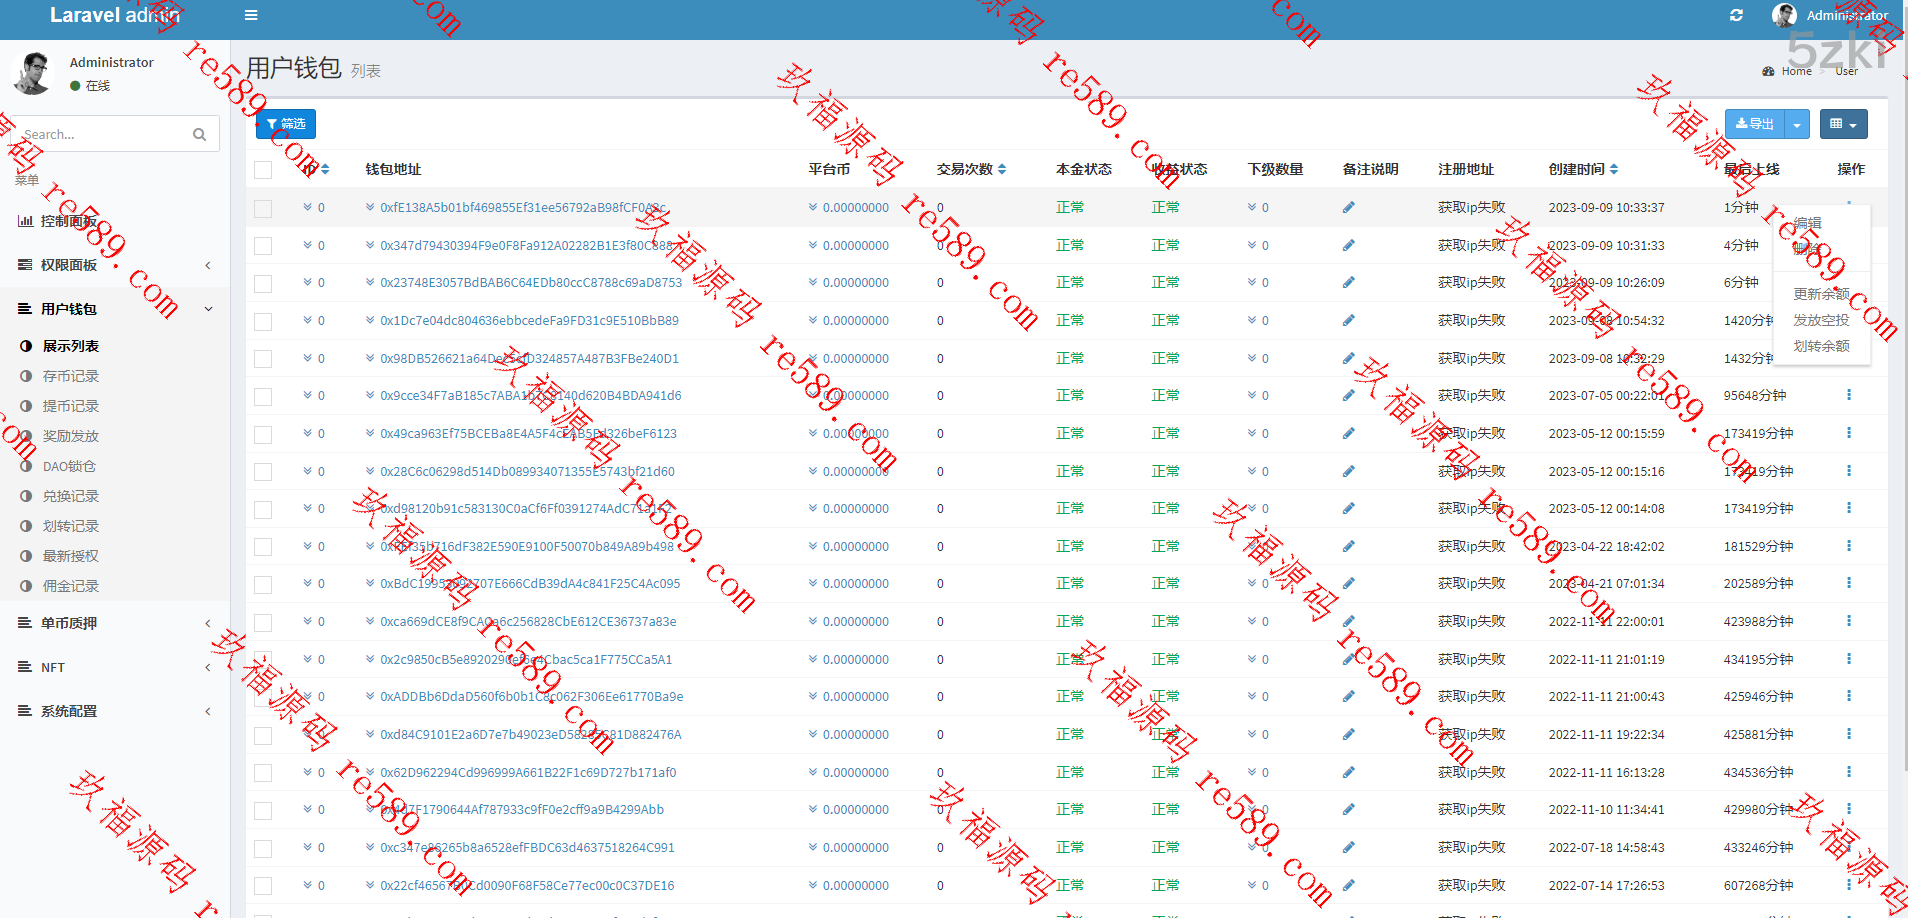Open wallet address link 0x23748E3057BdBAB6C64E
This screenshot has height=918, width=1908.
click(530, 283)
